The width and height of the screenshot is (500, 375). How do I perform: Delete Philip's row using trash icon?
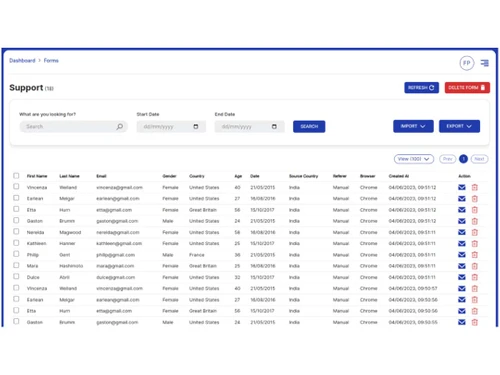(x=475, y=255)
